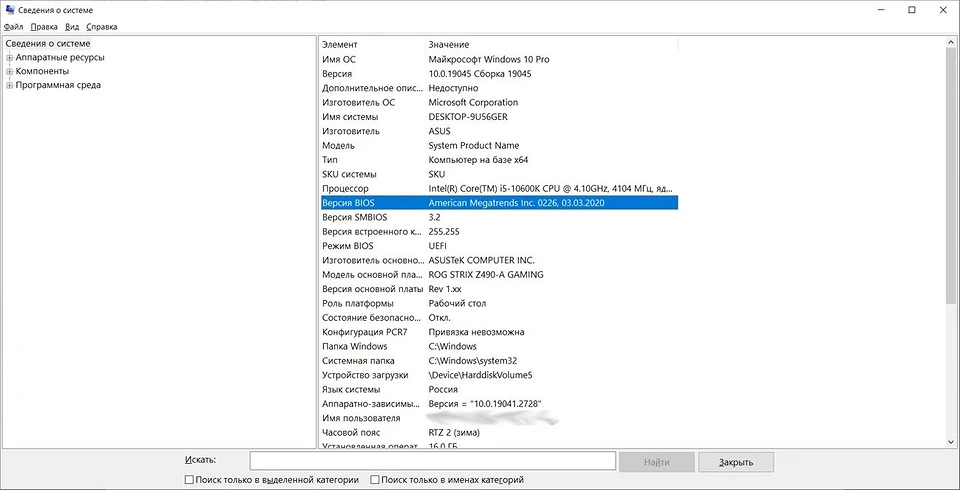The width and height of the screenshot is (960, 490).
Task: Expand the Программная среда tree node
Action: coord(9,86)
